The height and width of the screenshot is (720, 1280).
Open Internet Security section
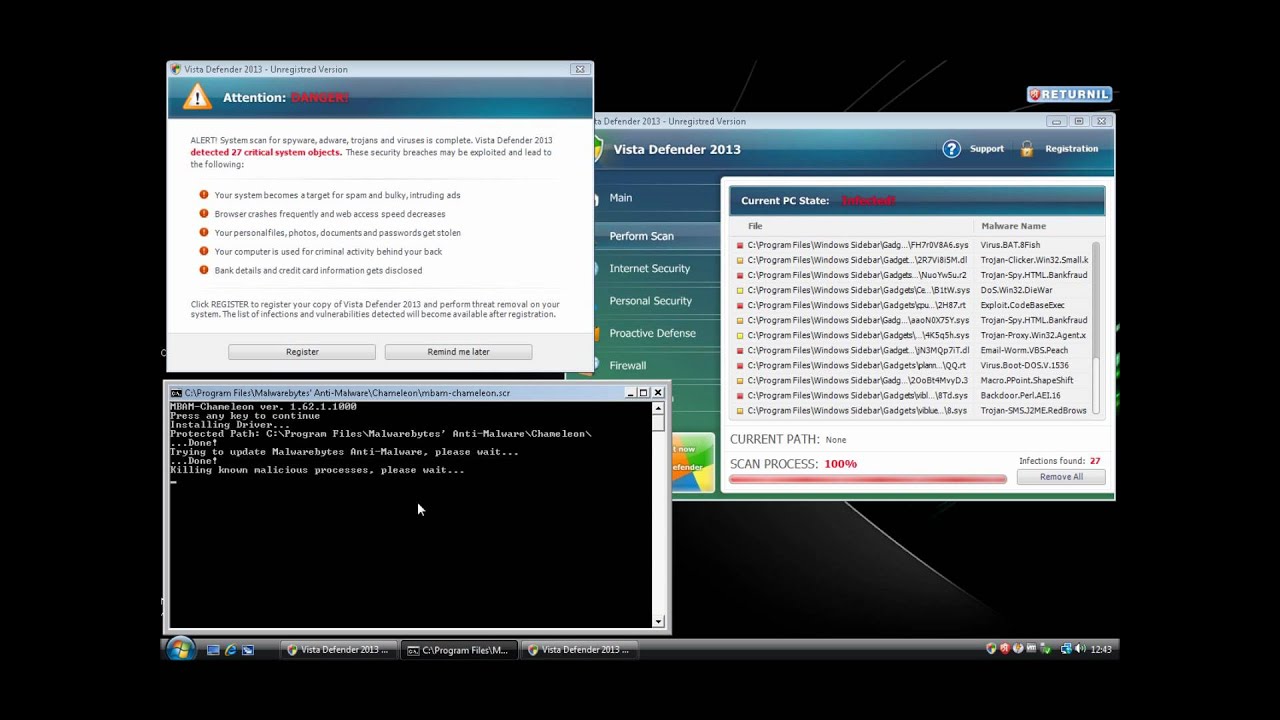coord(650,268)
